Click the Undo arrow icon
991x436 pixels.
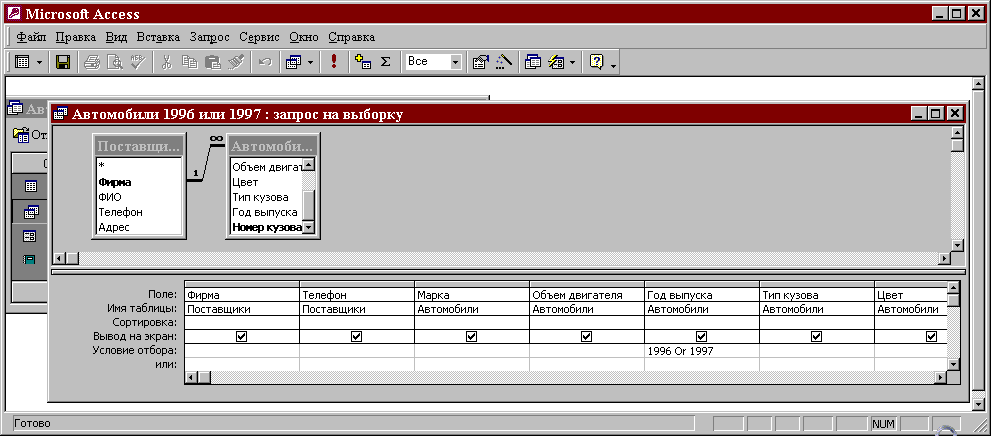(265, 62)
